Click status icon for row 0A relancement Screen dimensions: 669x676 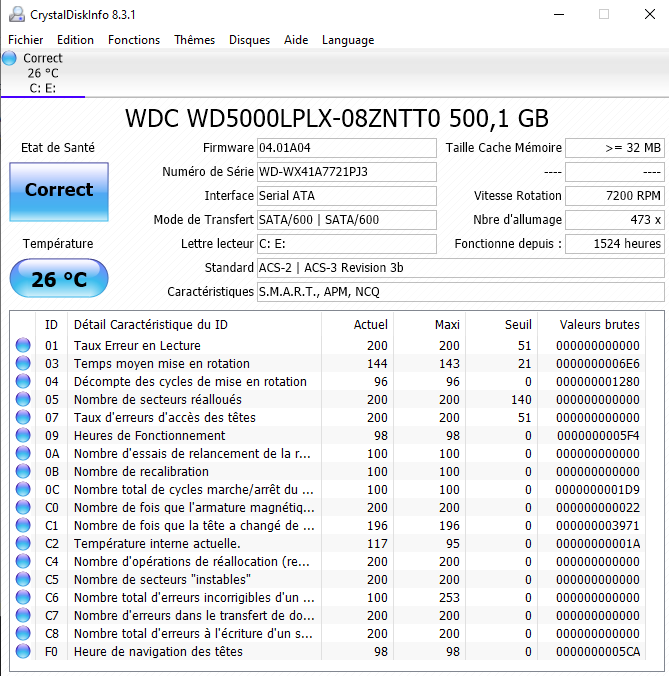point(23,454)
